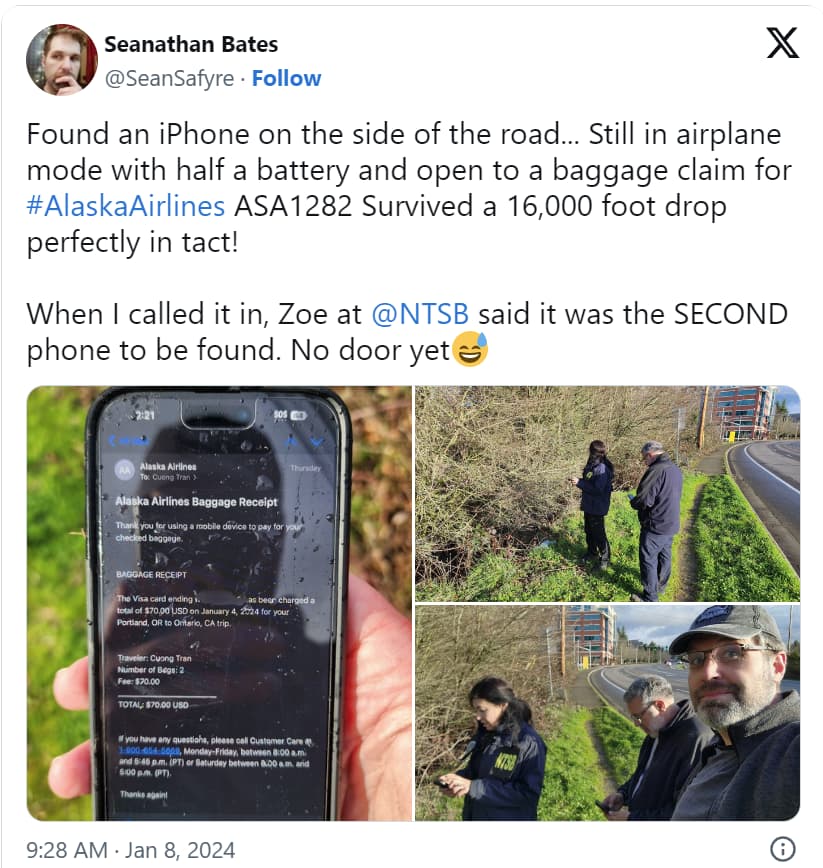Open Seanathan Bates display name
Viewport: 823px width, 868px height.
click(191, 44)
